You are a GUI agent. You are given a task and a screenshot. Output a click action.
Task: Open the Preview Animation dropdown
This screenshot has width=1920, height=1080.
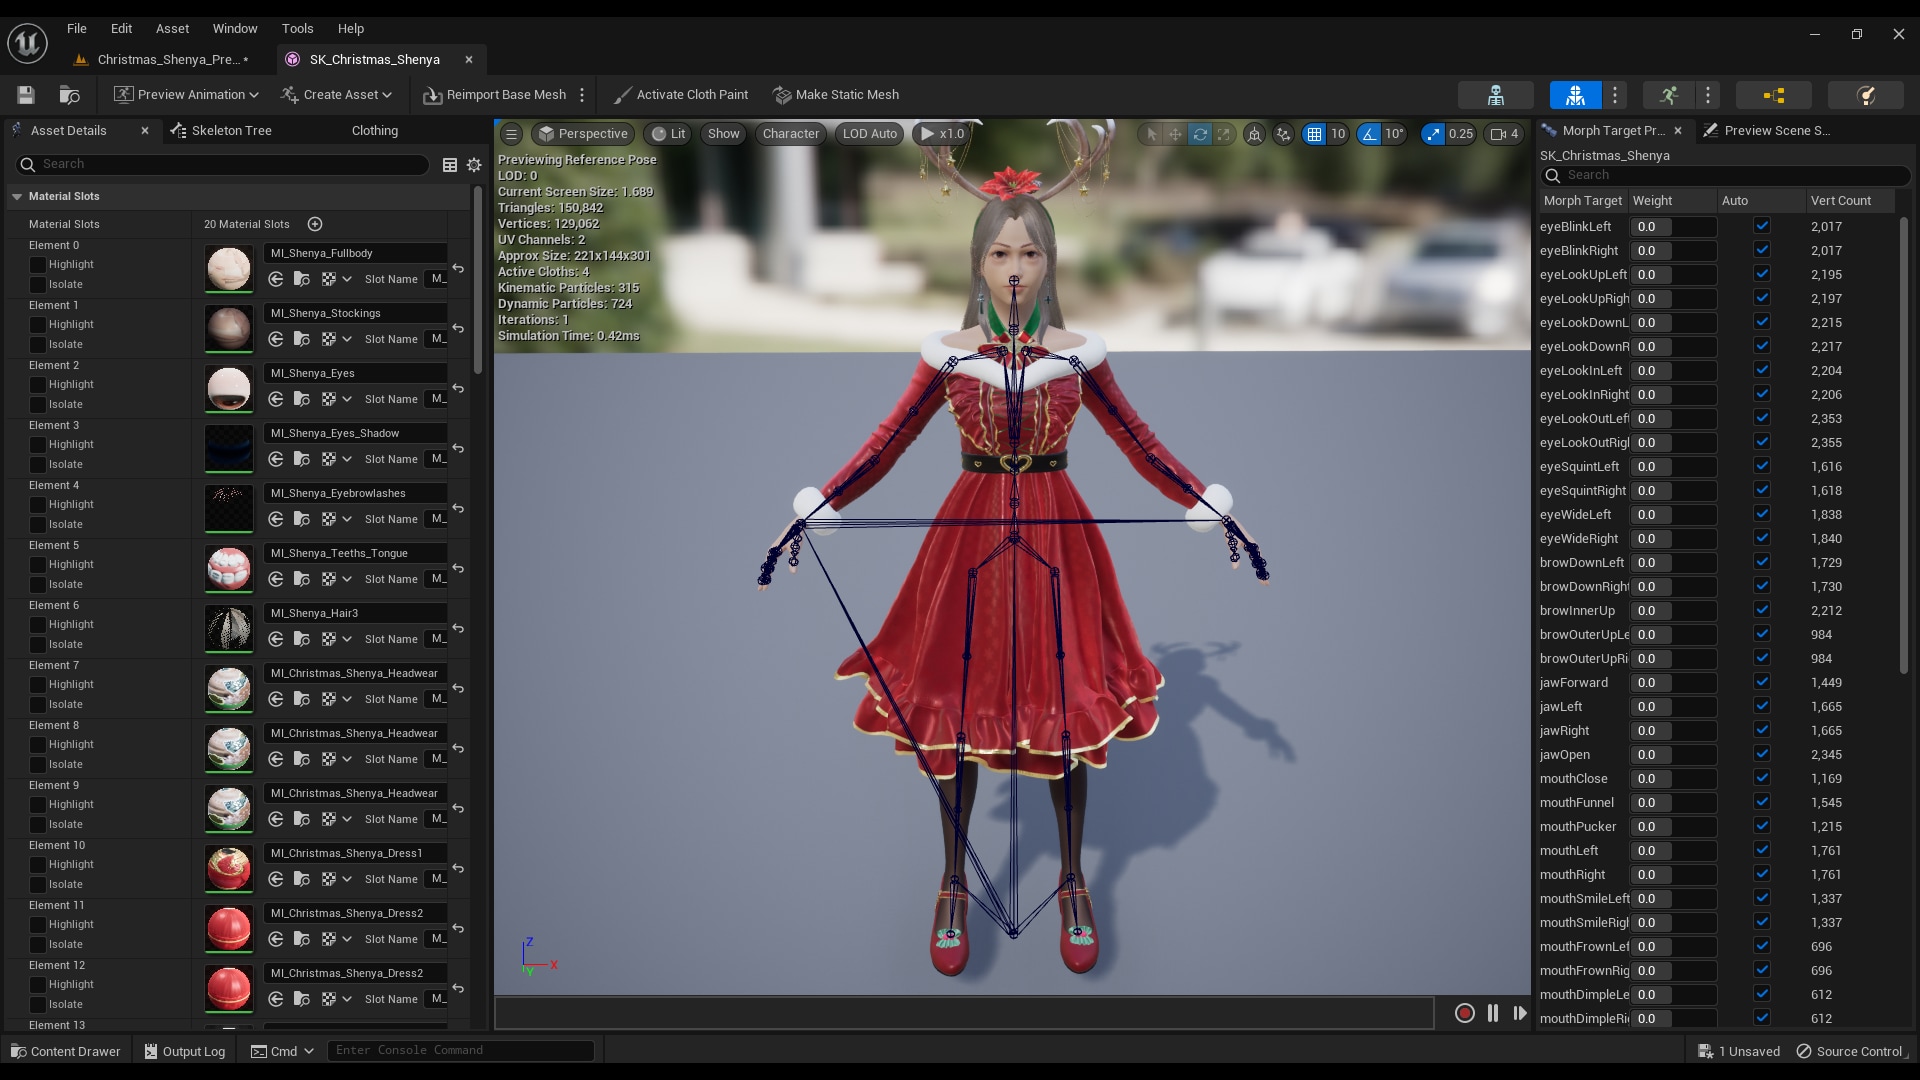(255, 95)
